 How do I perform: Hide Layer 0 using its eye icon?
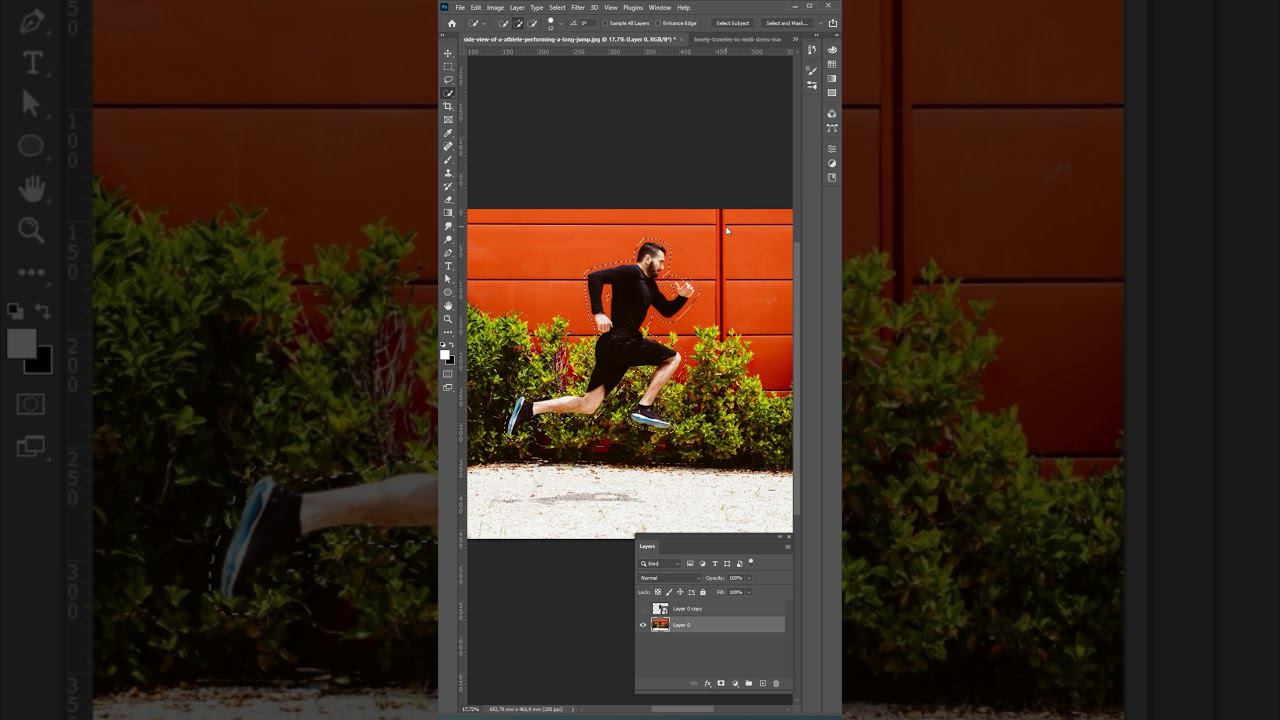point(643,625)
